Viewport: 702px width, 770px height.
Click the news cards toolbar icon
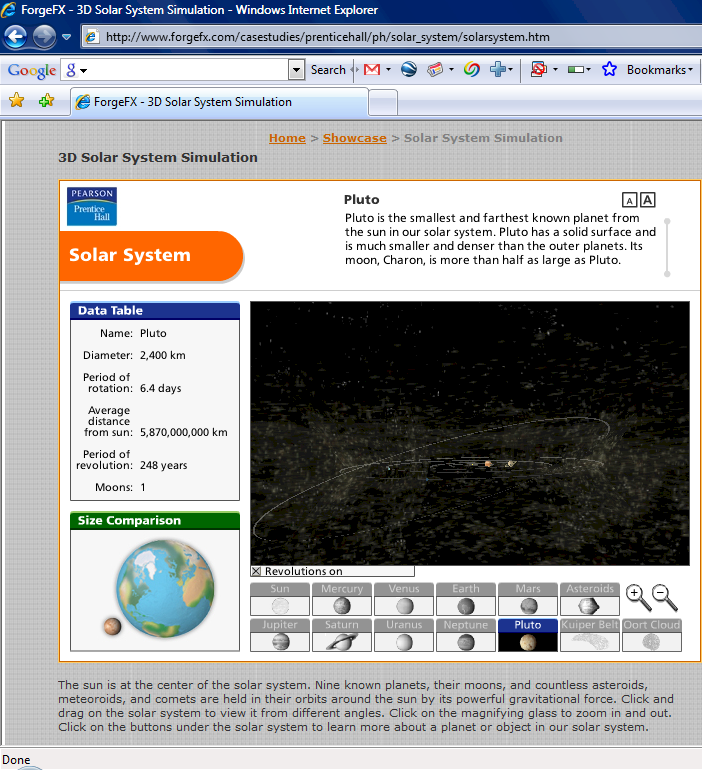[x=435, y=70]
